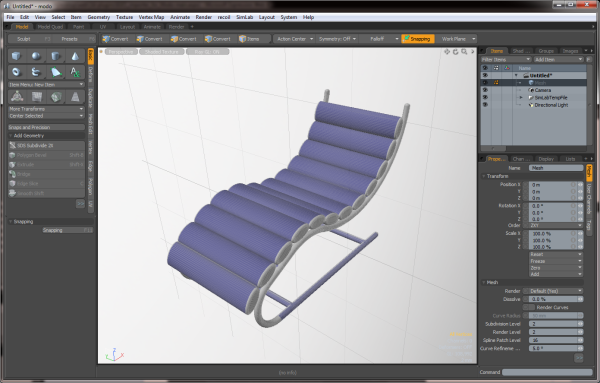Open the Geometry menu
Viewport: 600px width, 383px height.
(98, 17)
